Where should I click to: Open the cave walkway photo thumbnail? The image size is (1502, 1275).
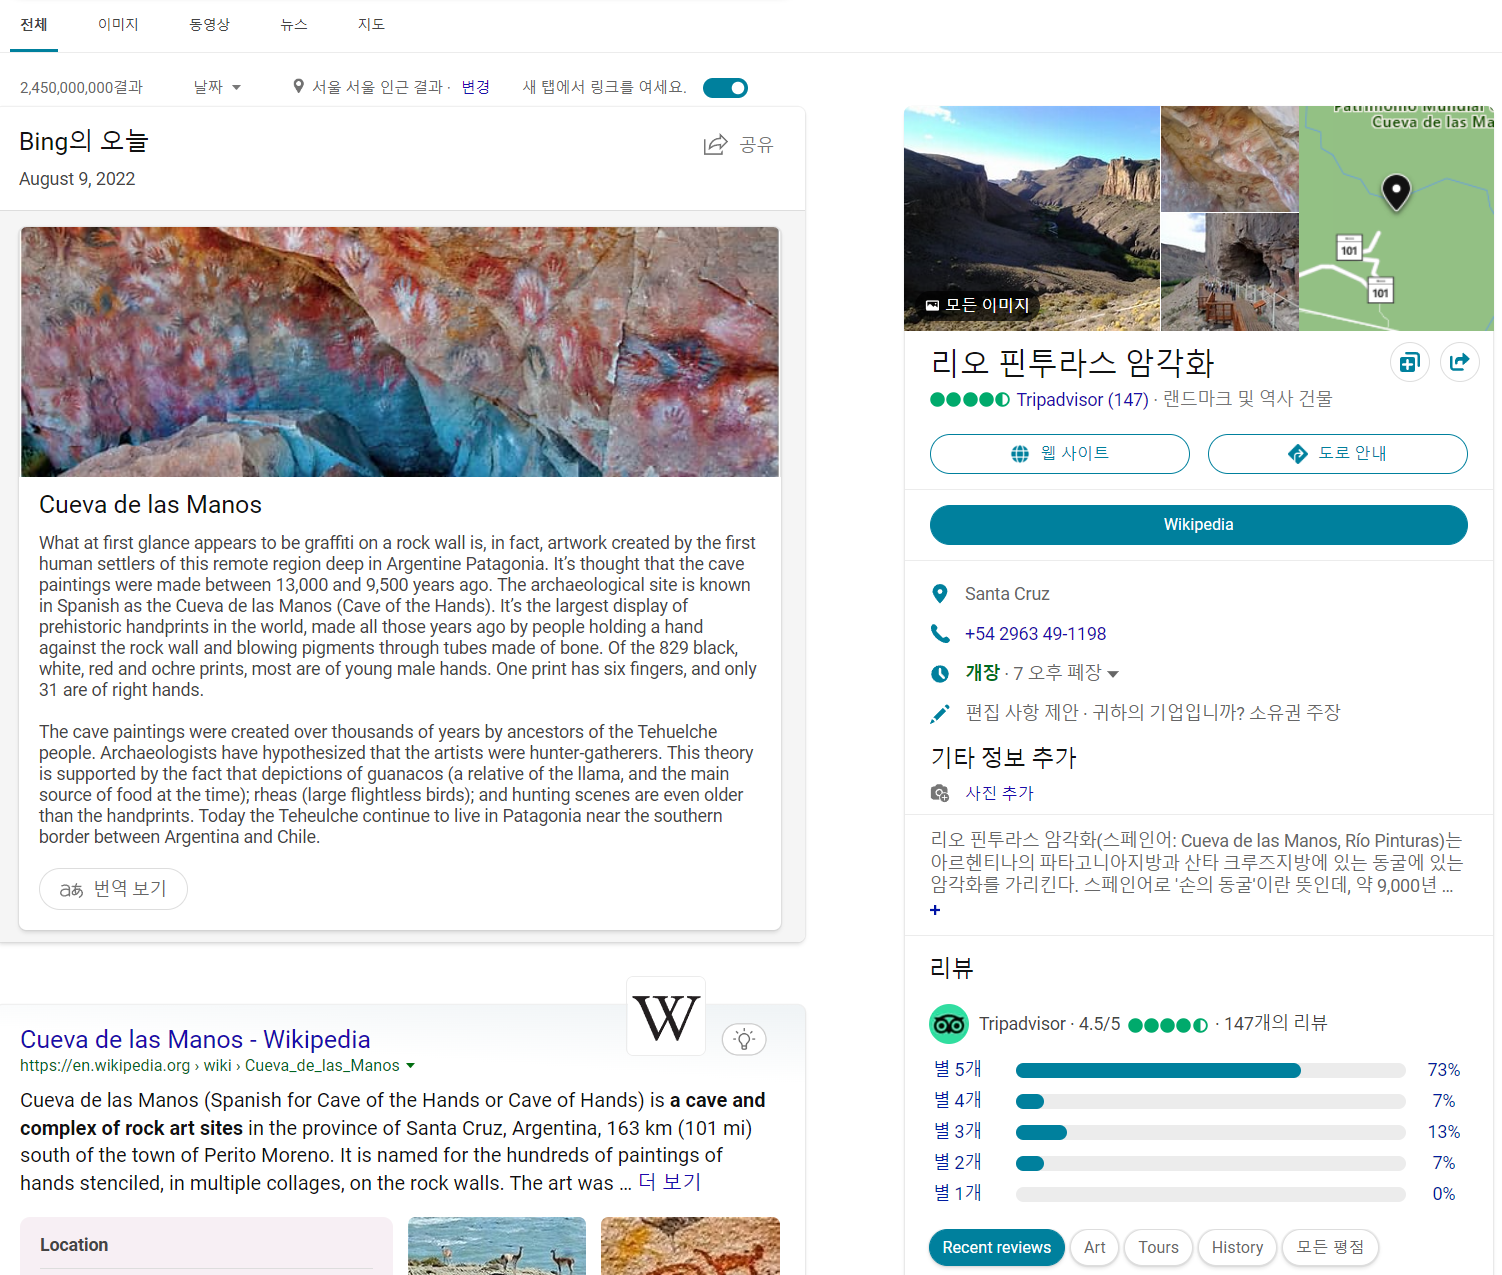pyautogui.click(x=1230, y=272)
